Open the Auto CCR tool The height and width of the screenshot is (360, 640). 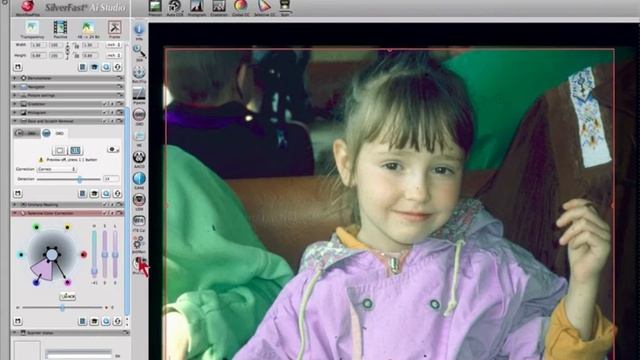coord(175,7)
